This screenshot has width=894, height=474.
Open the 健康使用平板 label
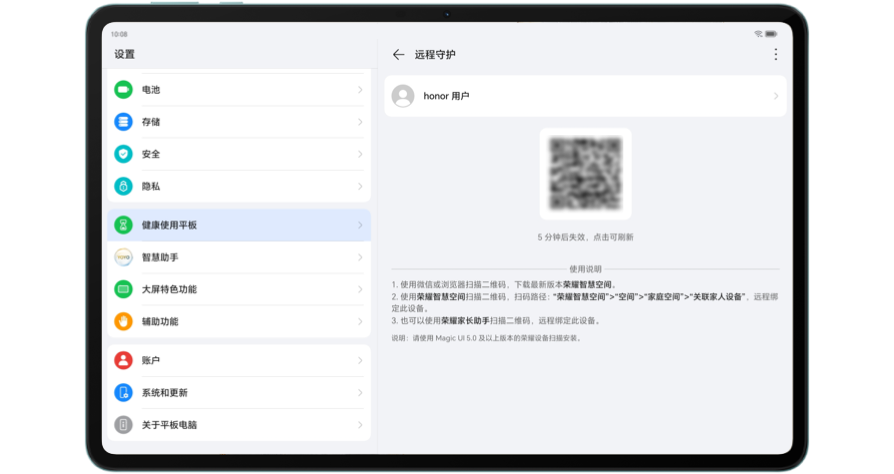[x=169, y=225]
